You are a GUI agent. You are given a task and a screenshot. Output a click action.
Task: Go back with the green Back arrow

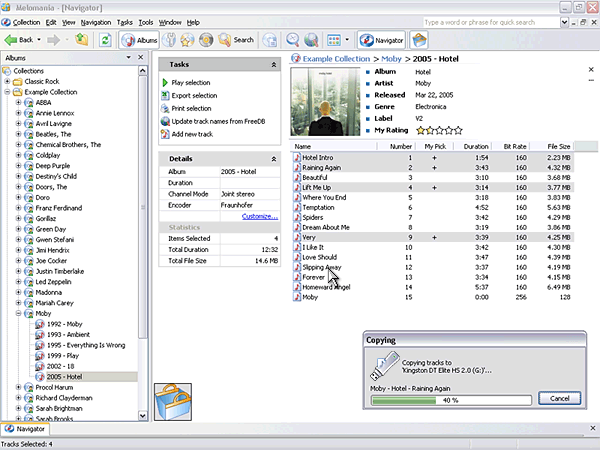pos(18,40)
